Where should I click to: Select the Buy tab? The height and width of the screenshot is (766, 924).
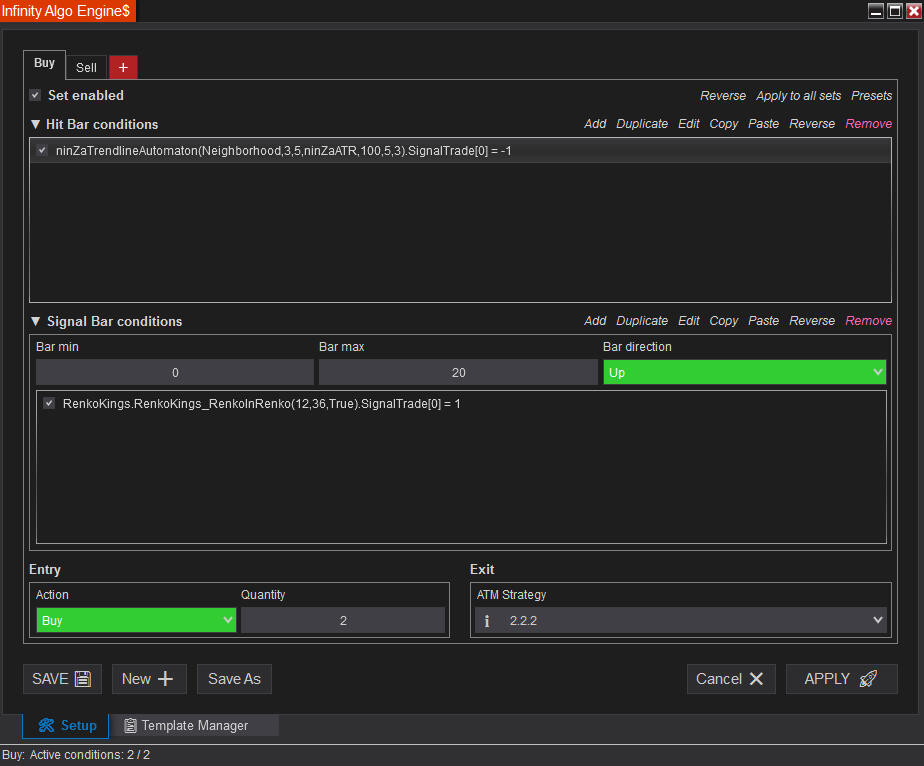(45, 63)
